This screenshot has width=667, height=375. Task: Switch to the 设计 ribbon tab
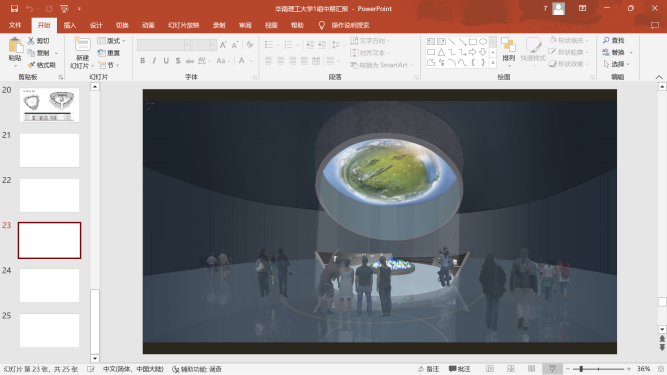point(96,25)
